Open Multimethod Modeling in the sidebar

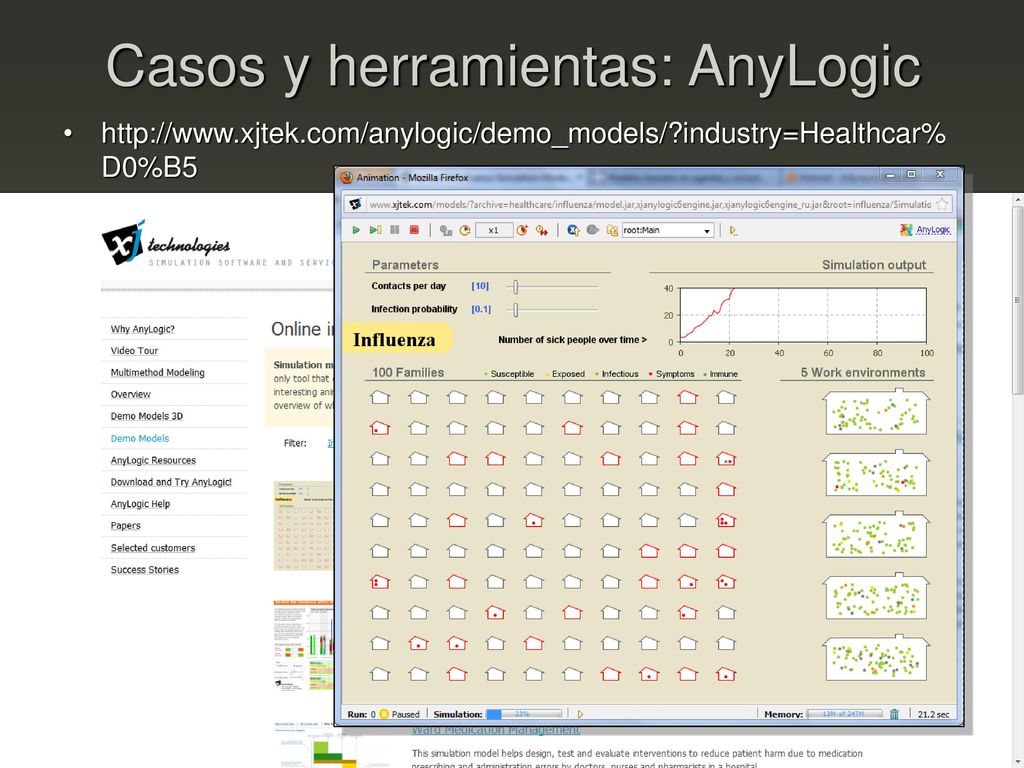coord(157,372)
